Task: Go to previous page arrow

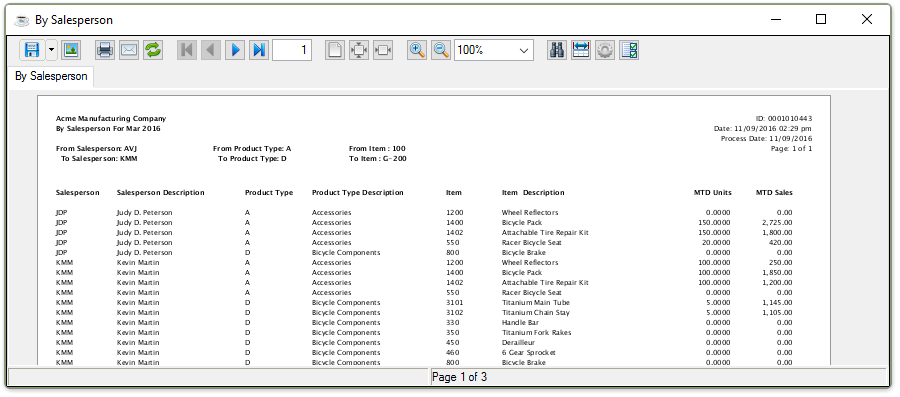Action: [x=211, y=50]
